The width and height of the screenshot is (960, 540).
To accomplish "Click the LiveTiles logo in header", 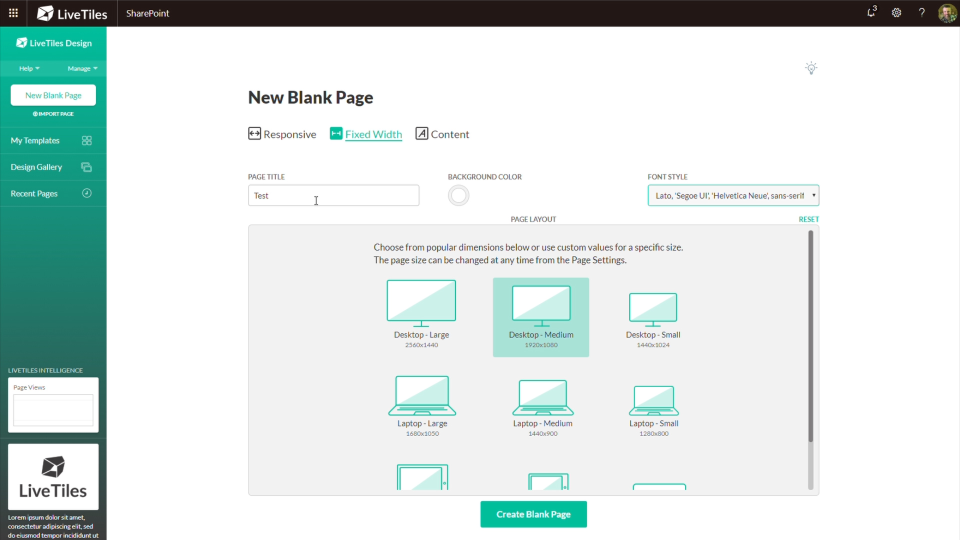I will click(x=72, y=13).
